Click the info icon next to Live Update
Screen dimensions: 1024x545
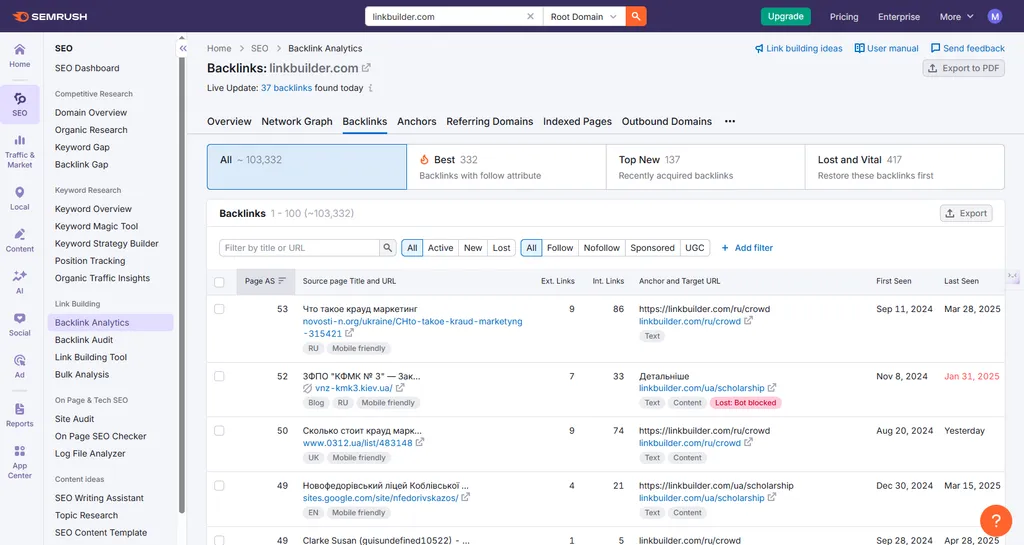pyautogui.click(x=370, y=88)
